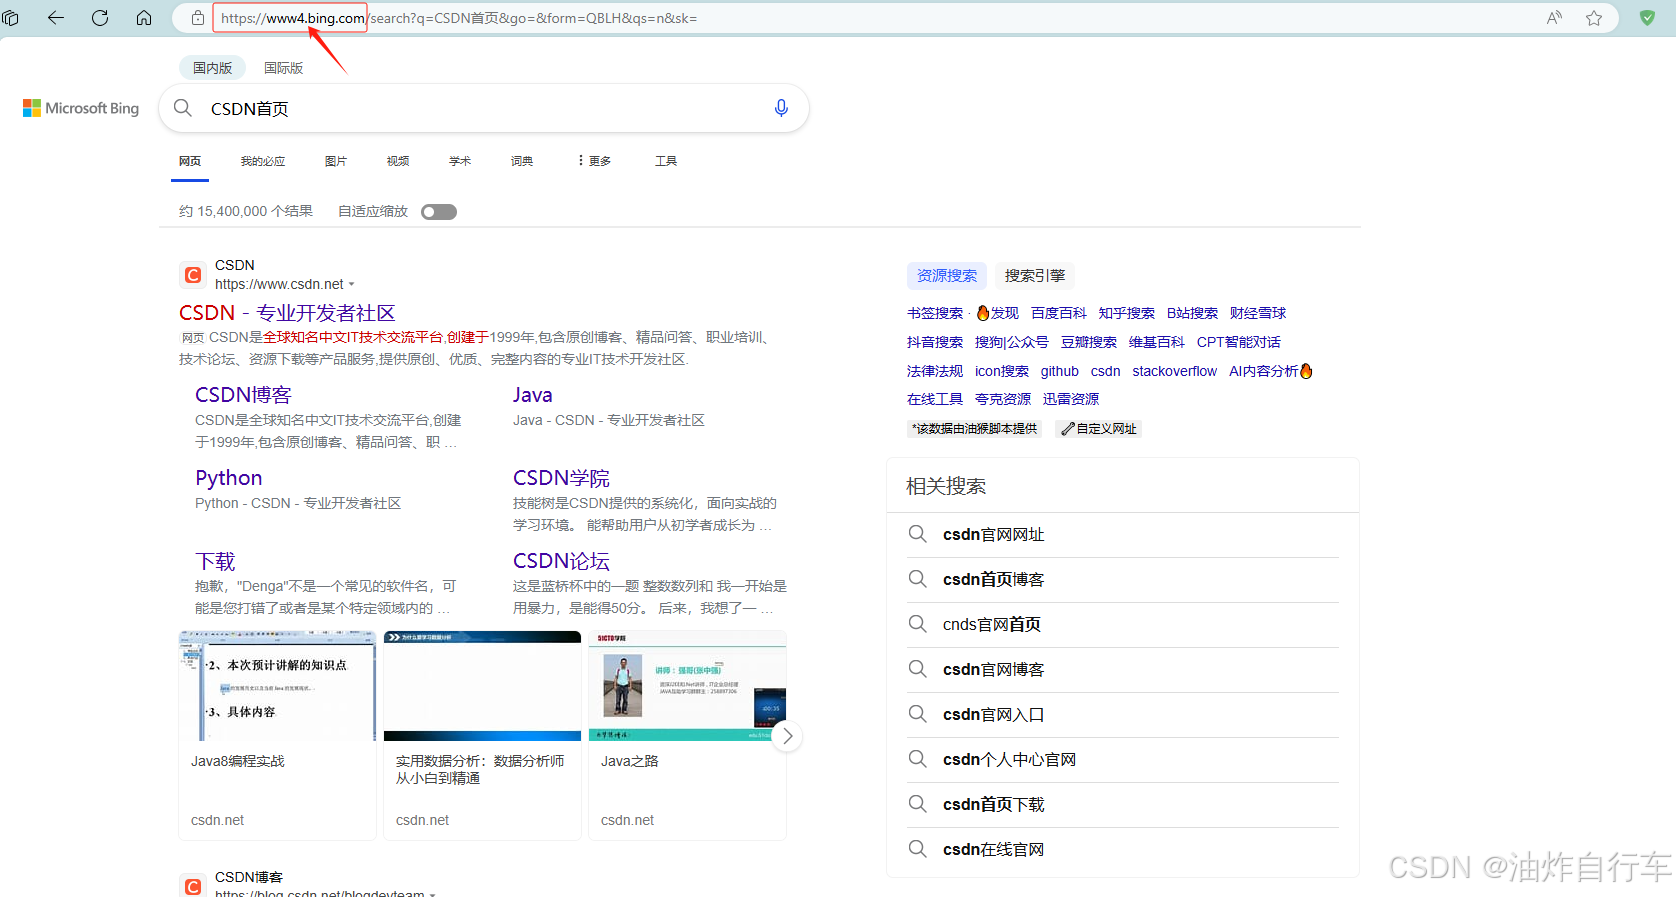Open CSDN - 专业开发者社区 result
This screenshot has width=1676, height=897.
[287, 313]
